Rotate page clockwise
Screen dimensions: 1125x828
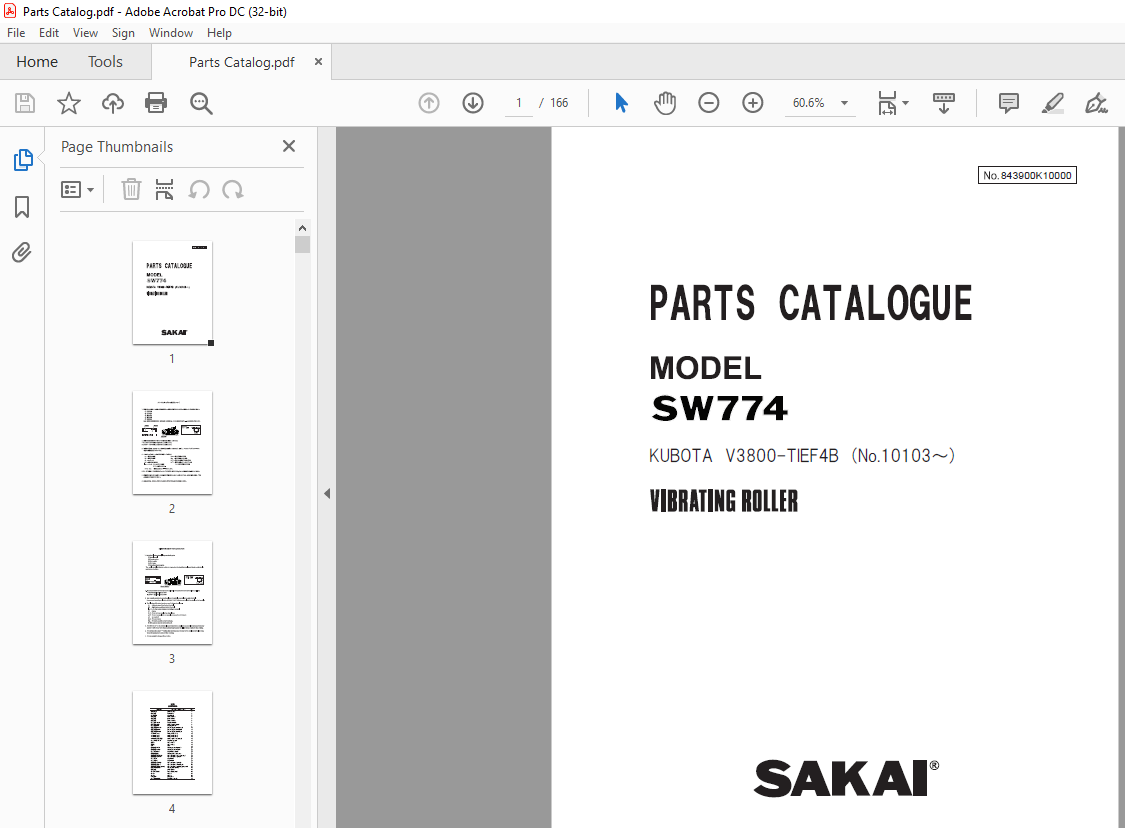pyautogui.click(x=232, y=189)
